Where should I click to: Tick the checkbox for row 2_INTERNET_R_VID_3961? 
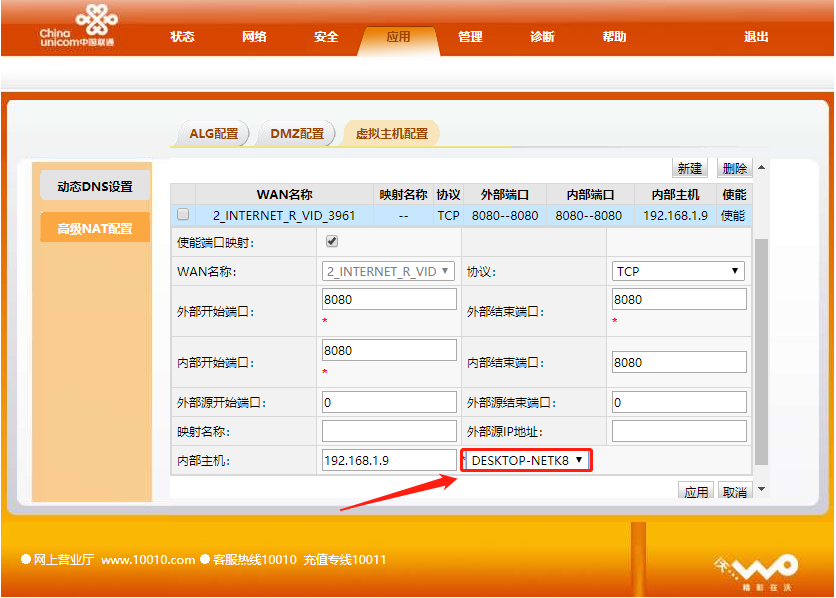(183, 214)
